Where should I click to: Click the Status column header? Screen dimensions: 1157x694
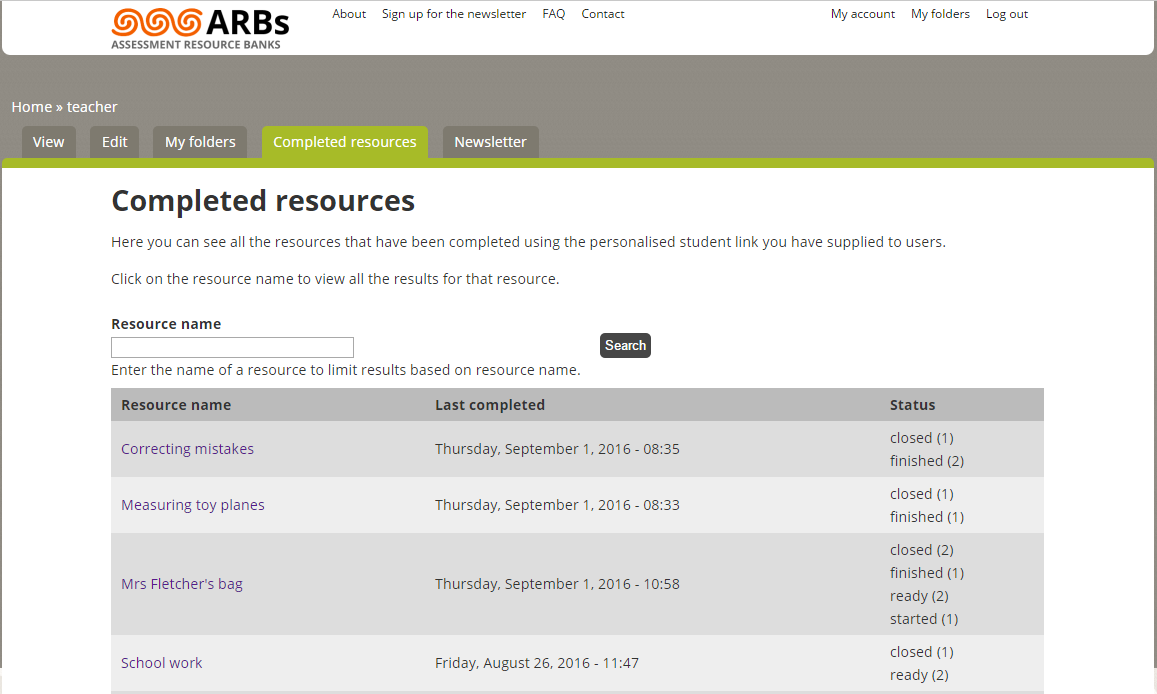[913, 405]
